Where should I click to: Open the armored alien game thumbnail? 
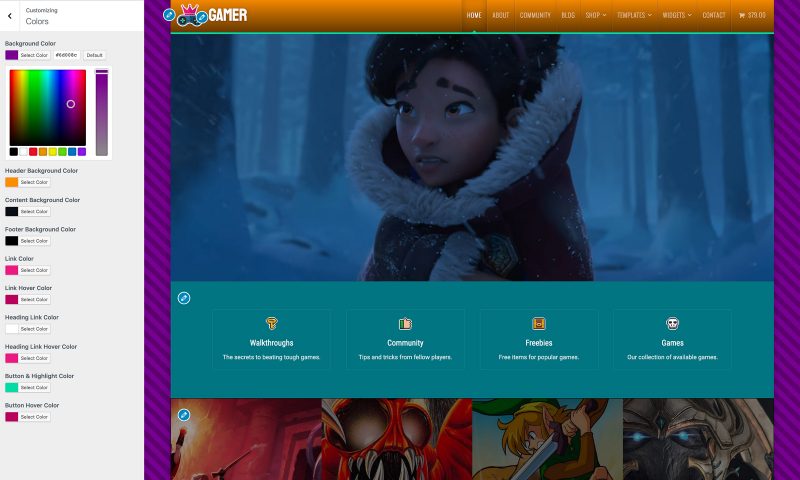pyautogui.click(x=698, y=439)
